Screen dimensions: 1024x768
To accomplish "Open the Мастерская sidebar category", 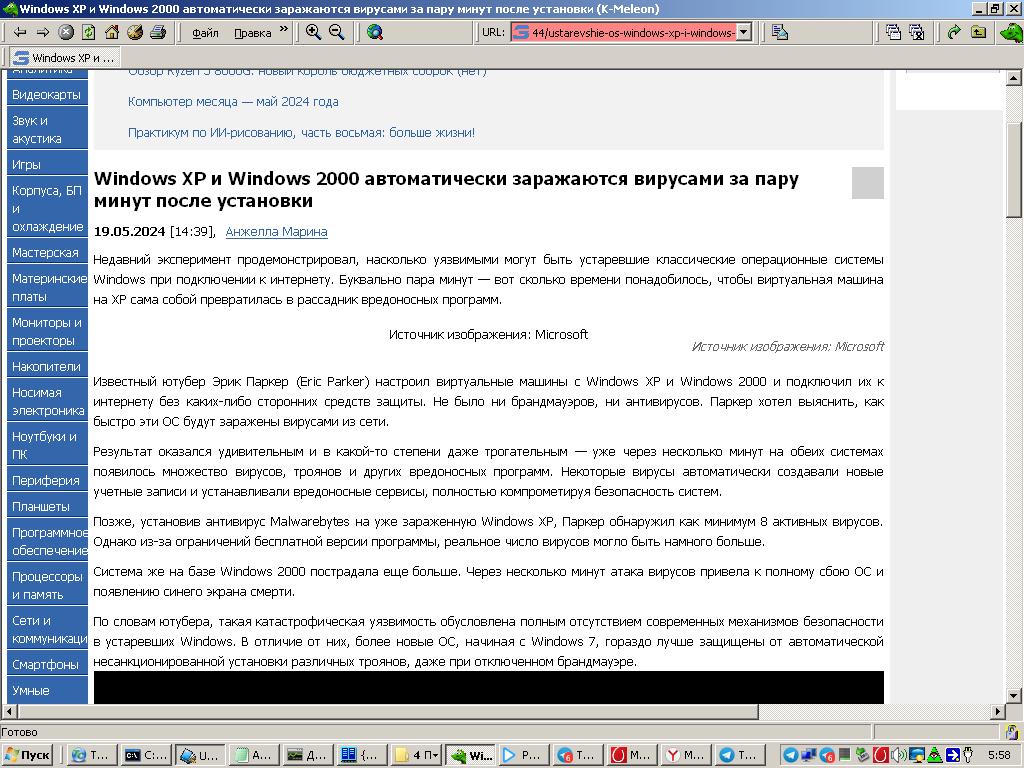I will tap(47, 252).
